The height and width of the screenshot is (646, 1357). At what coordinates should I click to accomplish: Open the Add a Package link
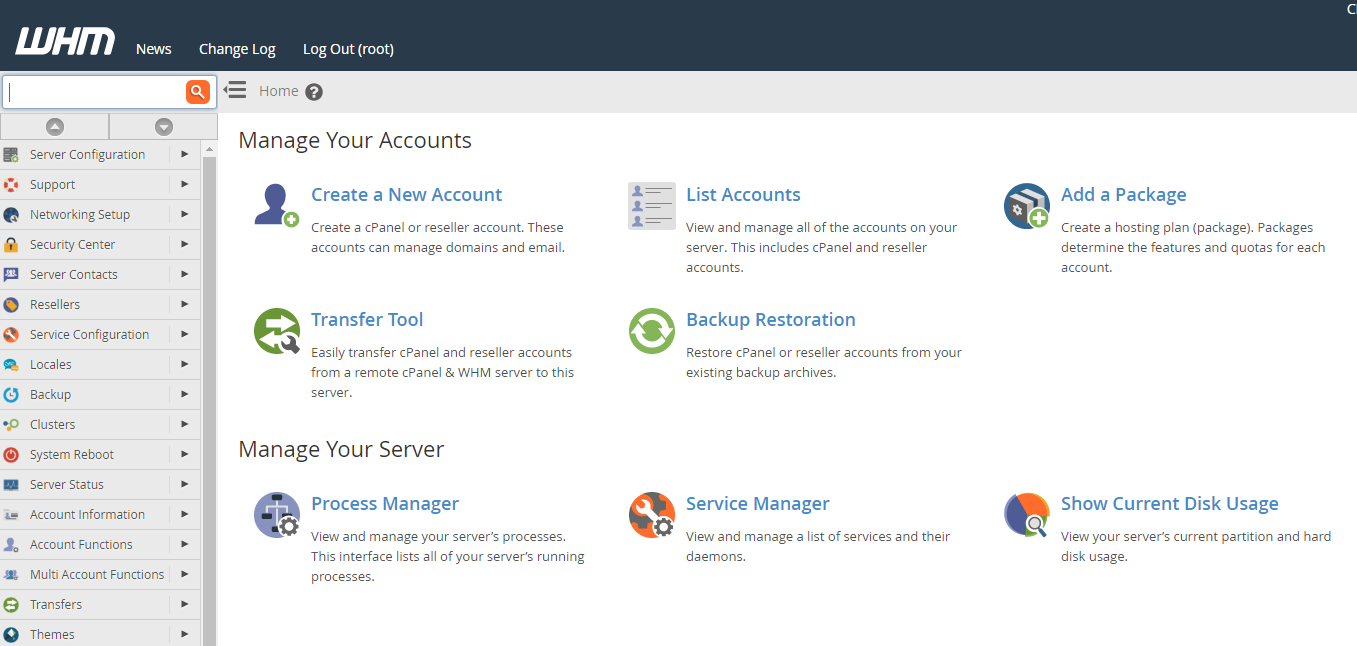pyautogui.click(x=1124, y=195)
